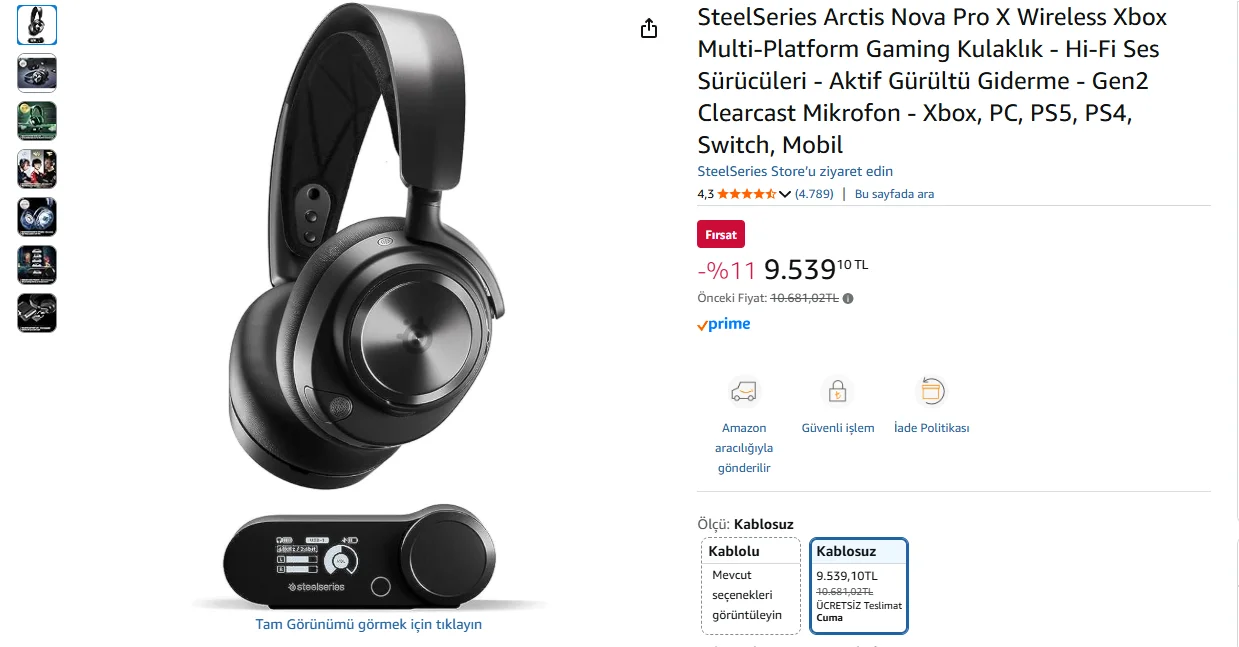Select the third green-lit thumbnail

[x=37, y=121]
